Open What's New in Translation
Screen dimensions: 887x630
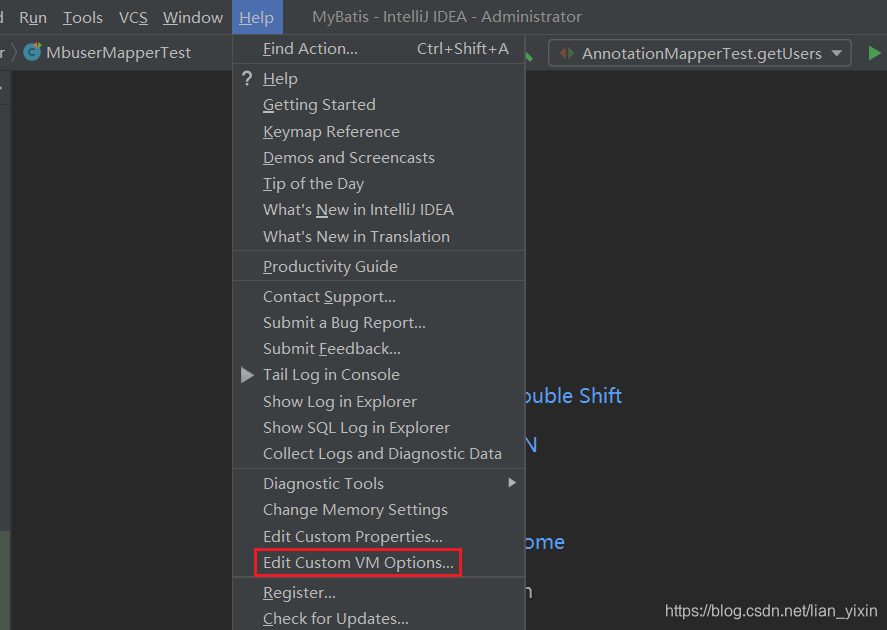[x=378, y=236]
